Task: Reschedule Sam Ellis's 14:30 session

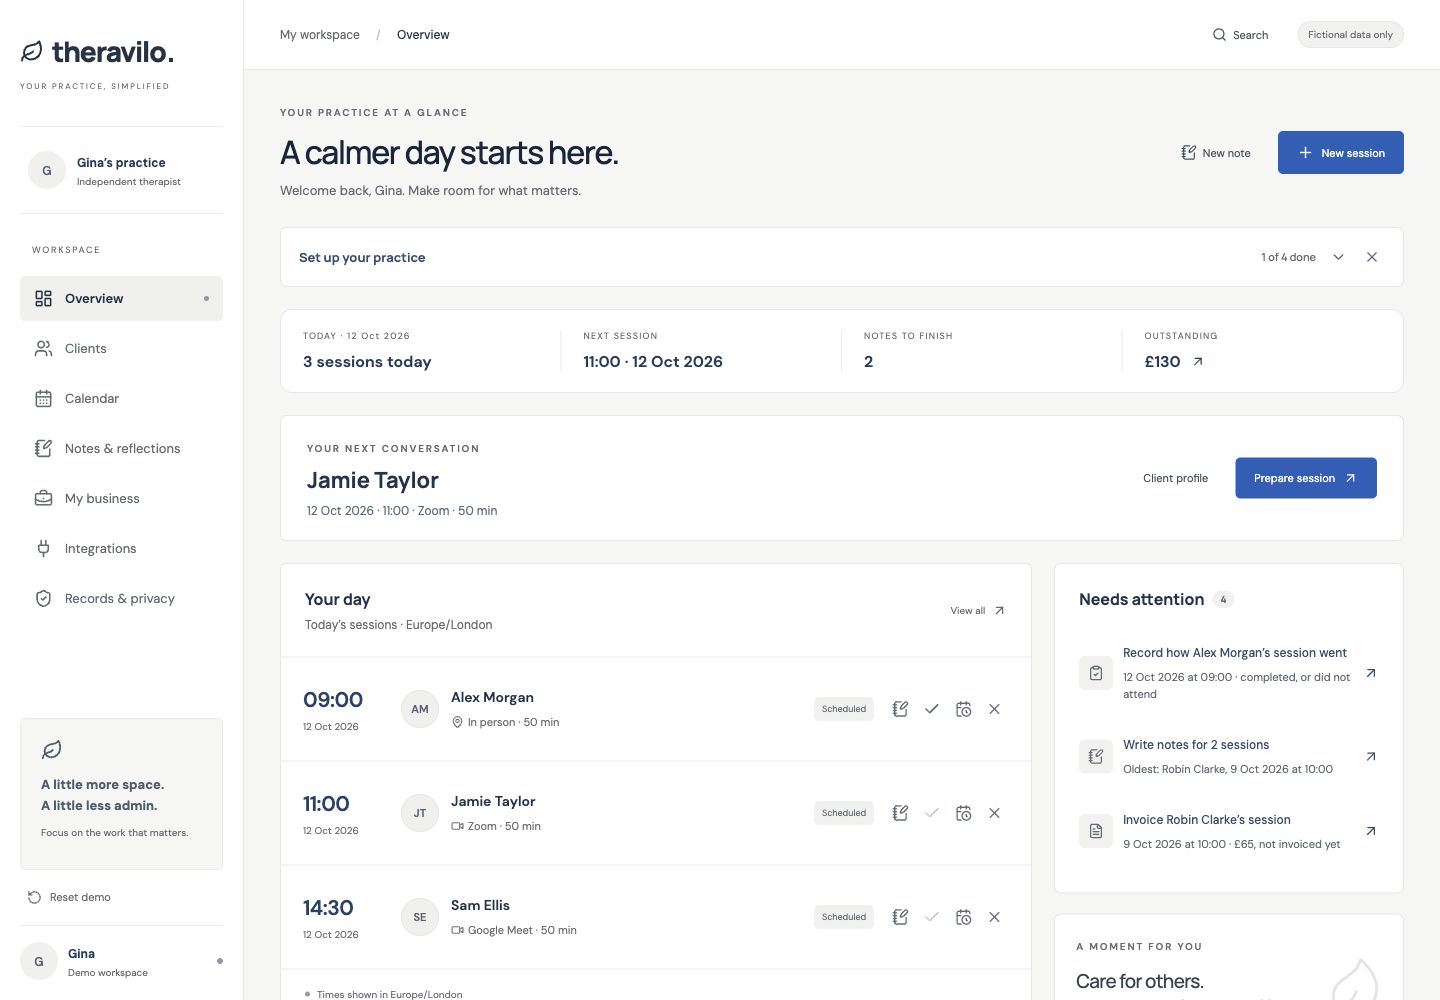Action: (x=963, y=917)
